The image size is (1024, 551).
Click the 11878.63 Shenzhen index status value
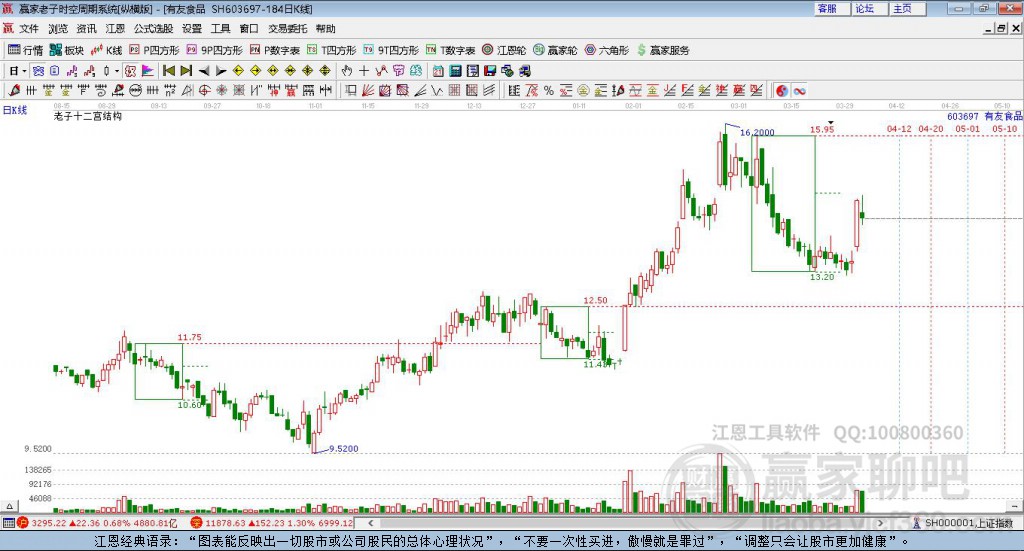(225, 523)
